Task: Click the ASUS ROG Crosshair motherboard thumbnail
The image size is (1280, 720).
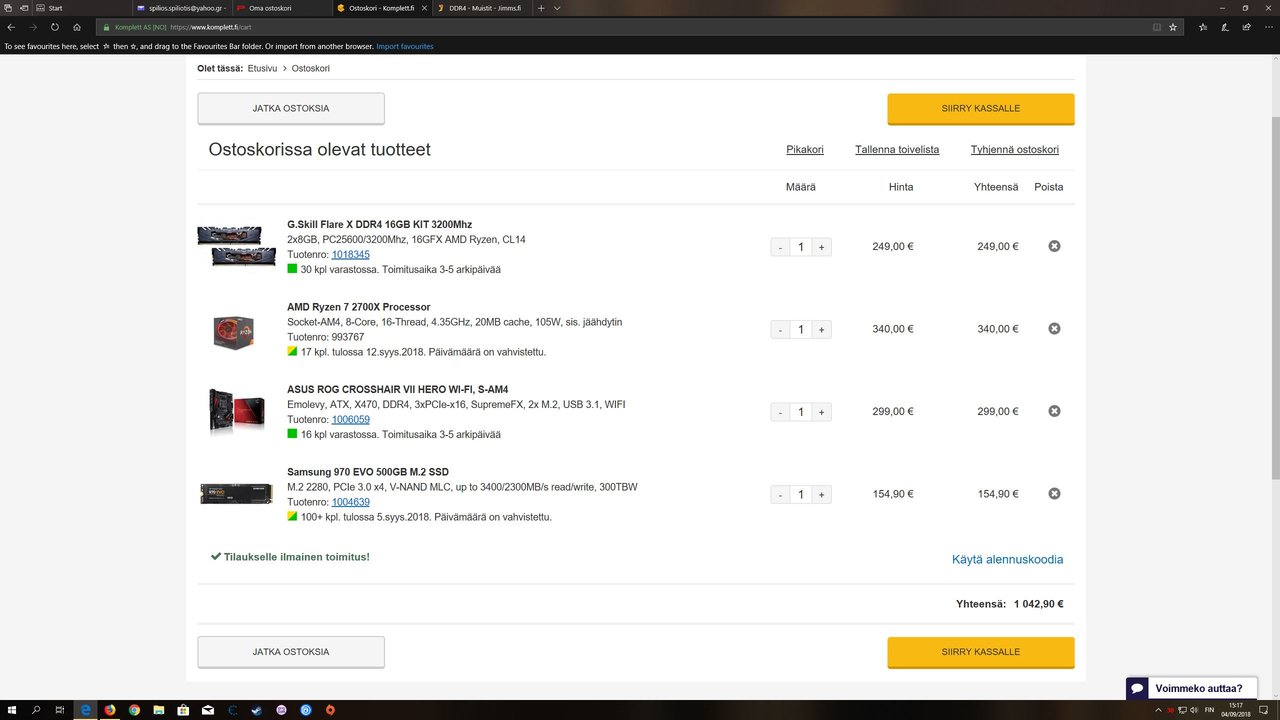Action: tap(236, 411)
